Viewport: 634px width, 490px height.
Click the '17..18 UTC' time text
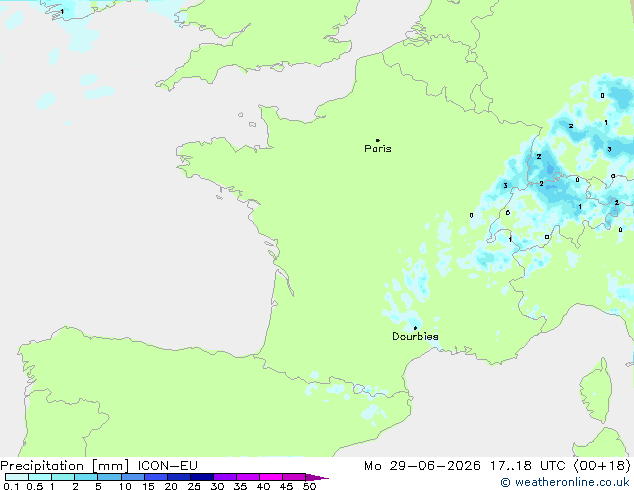click(528, 466)
